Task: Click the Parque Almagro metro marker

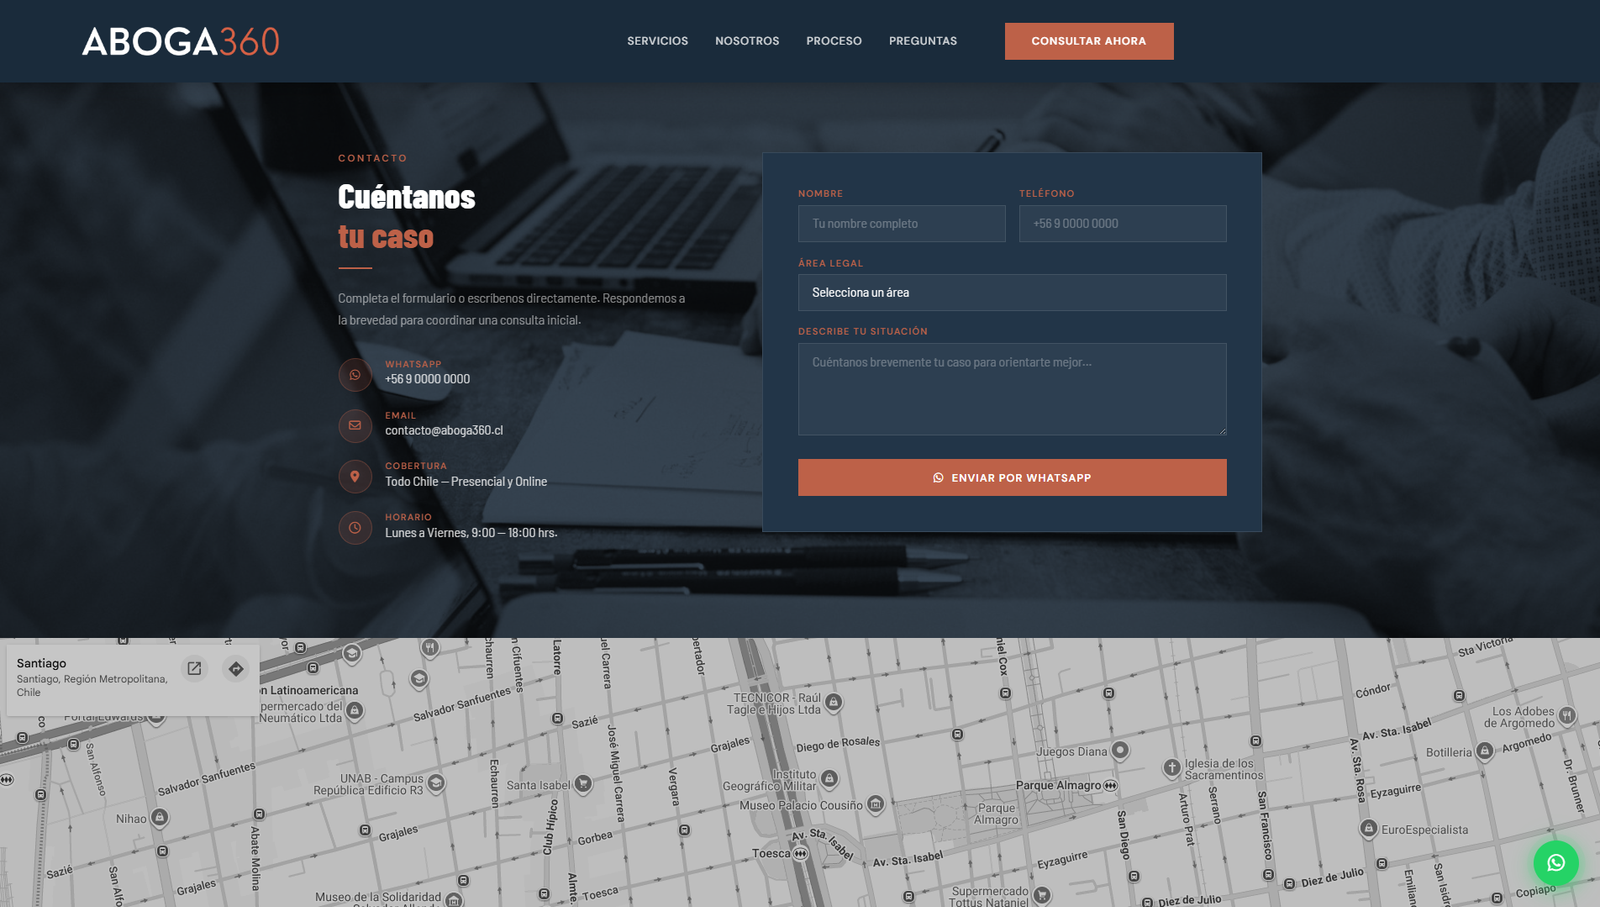Action: click(1111, 786)
